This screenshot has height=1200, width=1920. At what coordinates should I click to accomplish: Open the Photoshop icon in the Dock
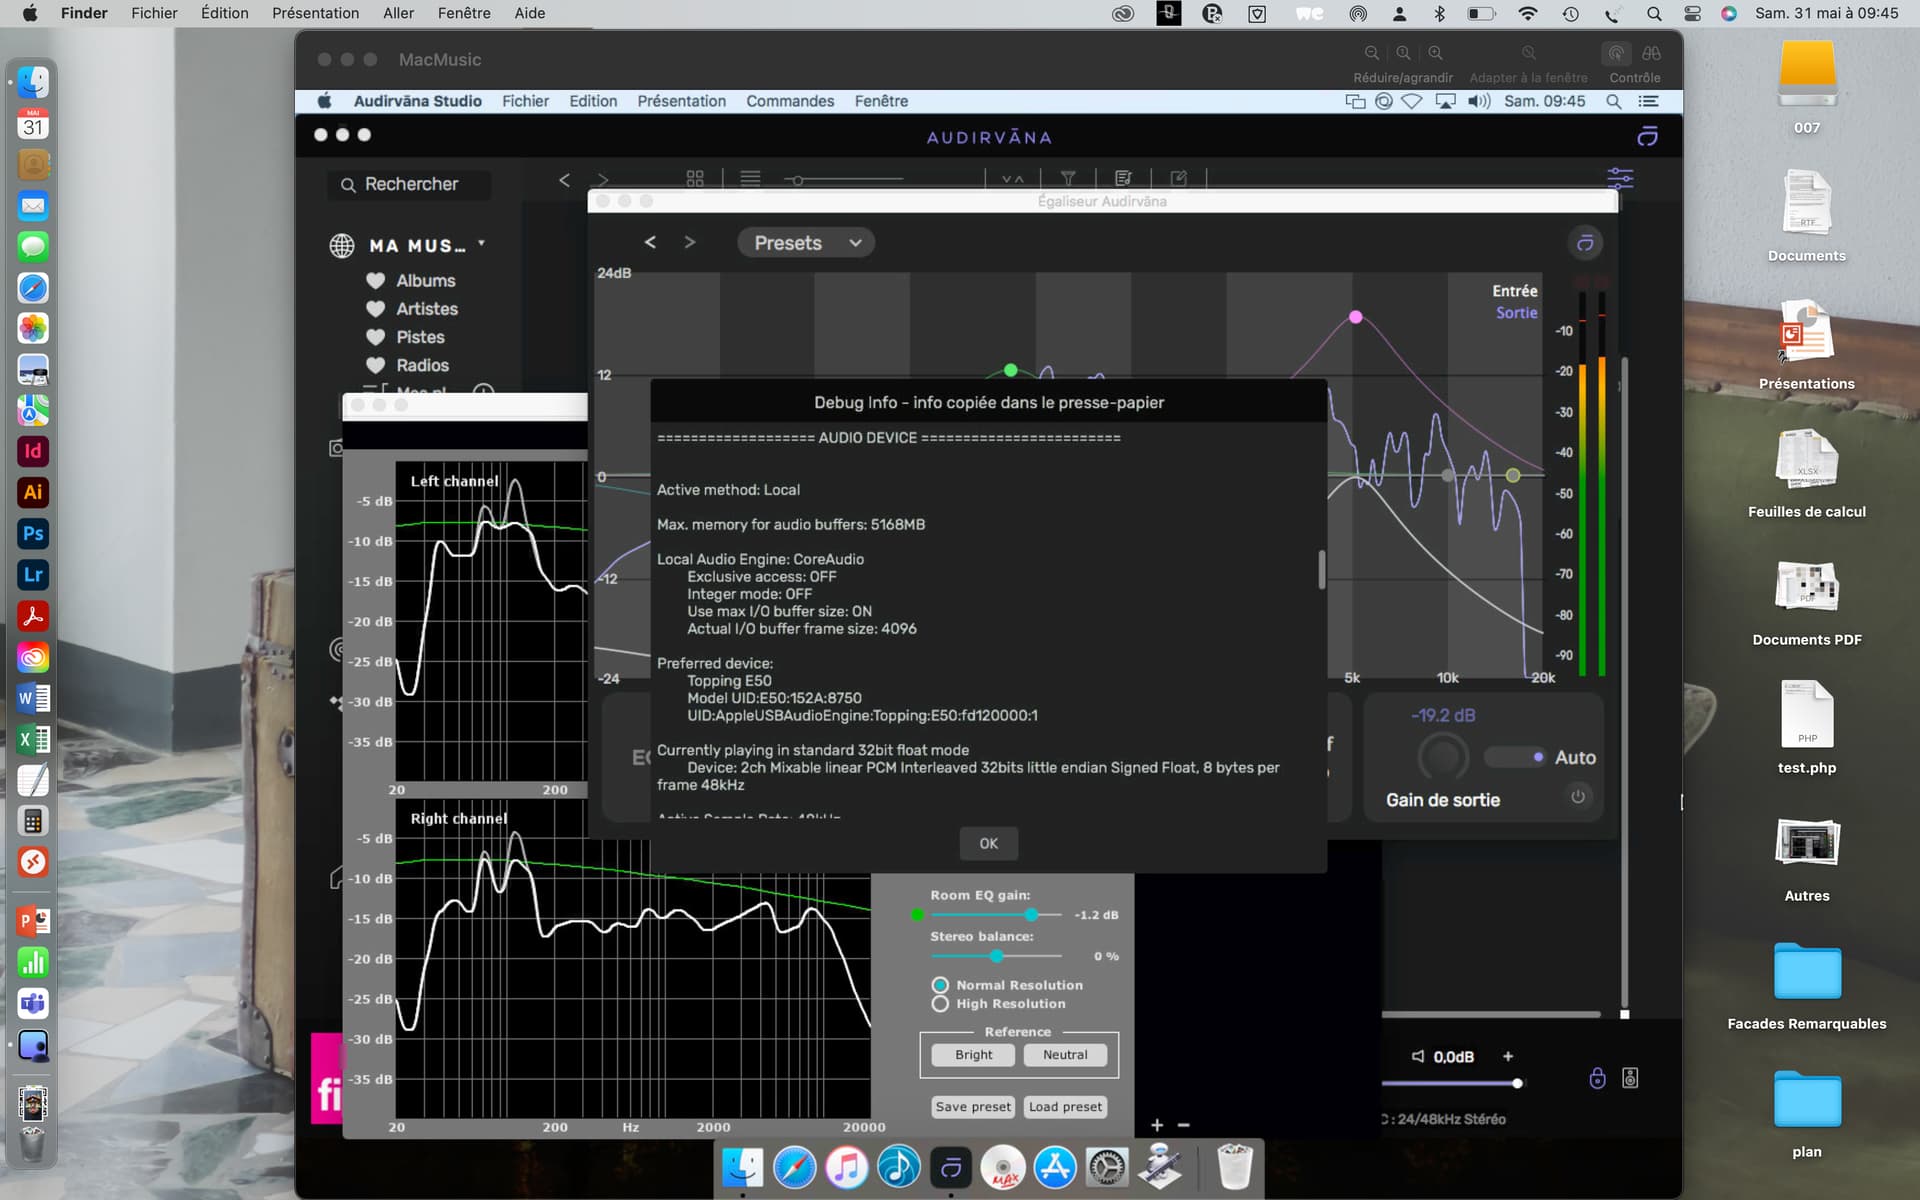coord(33,533)
